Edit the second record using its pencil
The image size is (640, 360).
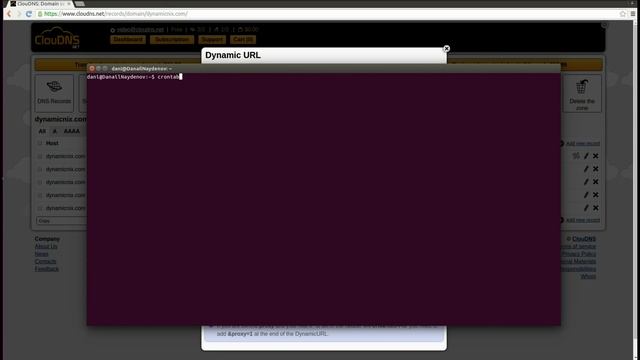[x=586, y=169]
